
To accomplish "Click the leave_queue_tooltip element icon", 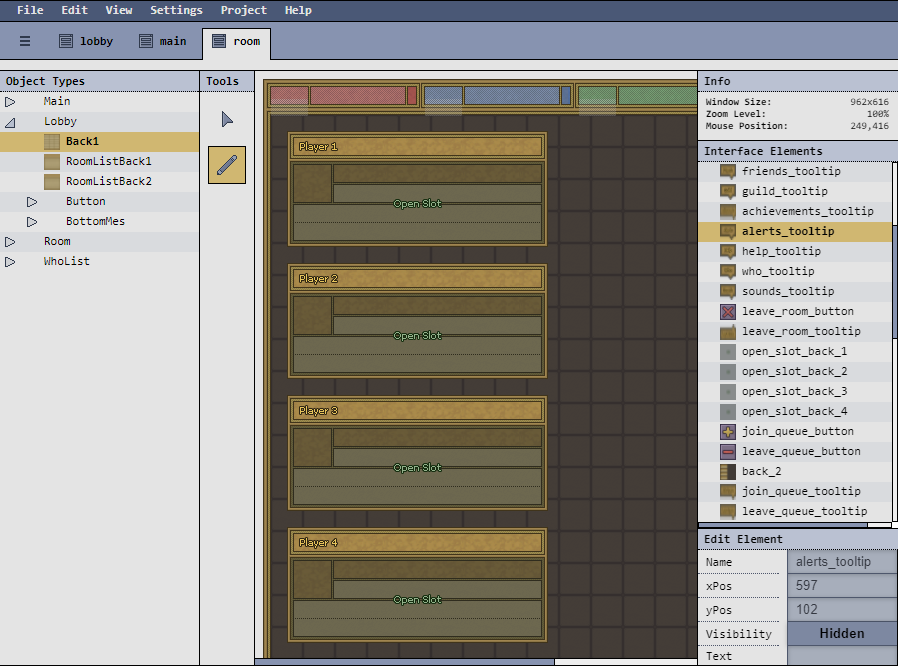I will pyautogui.click(x=728, y=511).
